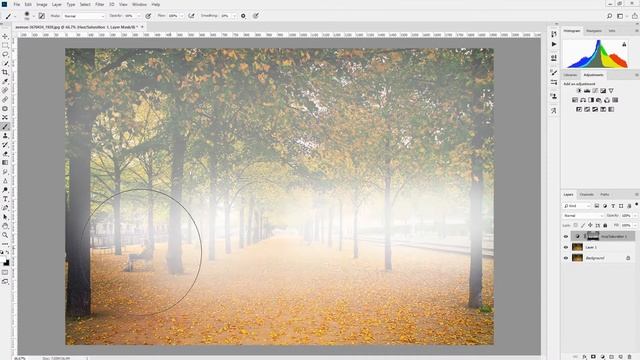Viewport: 640px width, 360px height.
Task: Open the Smoothing slider arrow
Action: (234, 16)
